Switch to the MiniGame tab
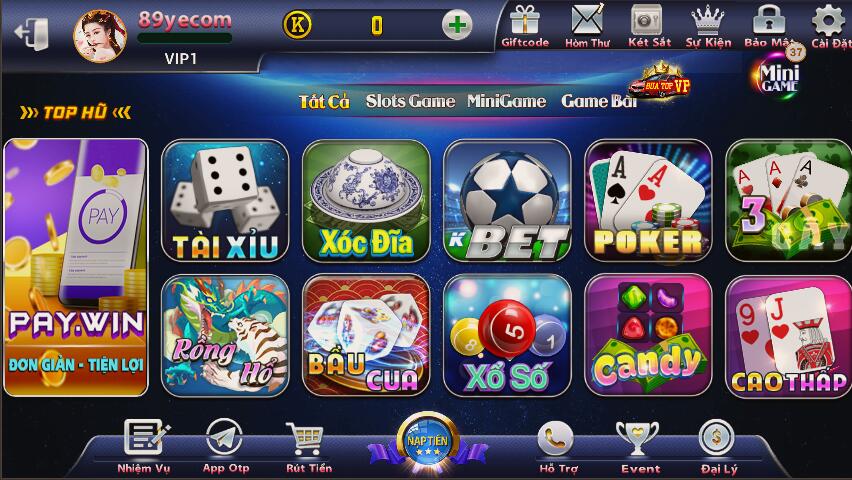Screen dimensions: 852x480 coord(506,101)
